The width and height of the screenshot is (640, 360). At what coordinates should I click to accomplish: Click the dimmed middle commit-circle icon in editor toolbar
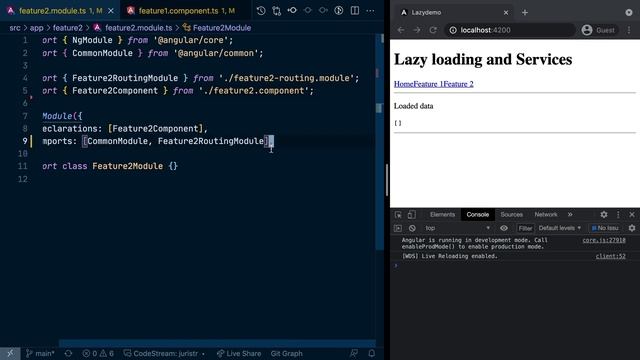tap(308, 11)
